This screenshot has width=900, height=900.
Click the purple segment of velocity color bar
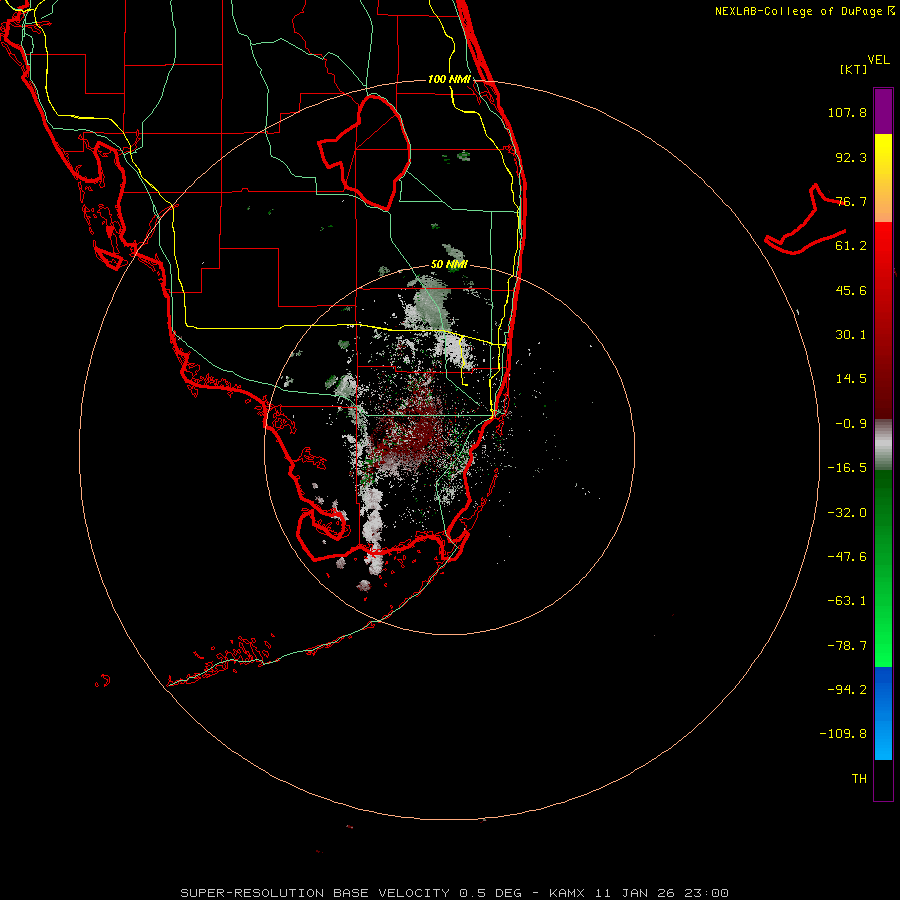click(883, 111)
